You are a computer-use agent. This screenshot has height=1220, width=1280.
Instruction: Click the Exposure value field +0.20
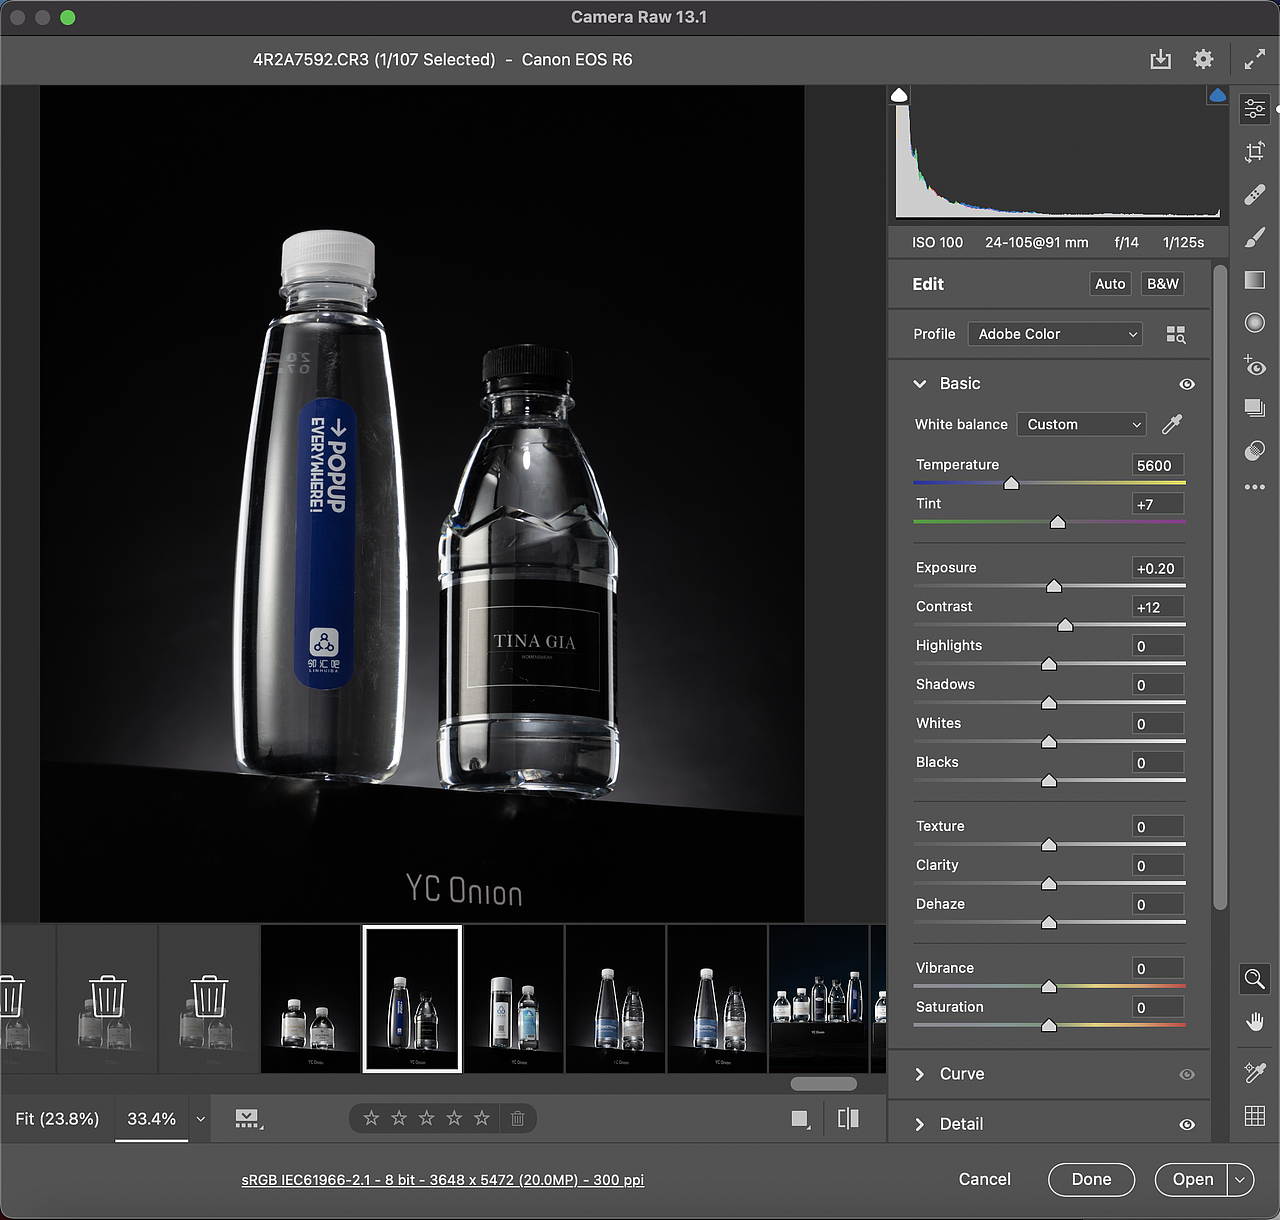[x=1158, y=569]
